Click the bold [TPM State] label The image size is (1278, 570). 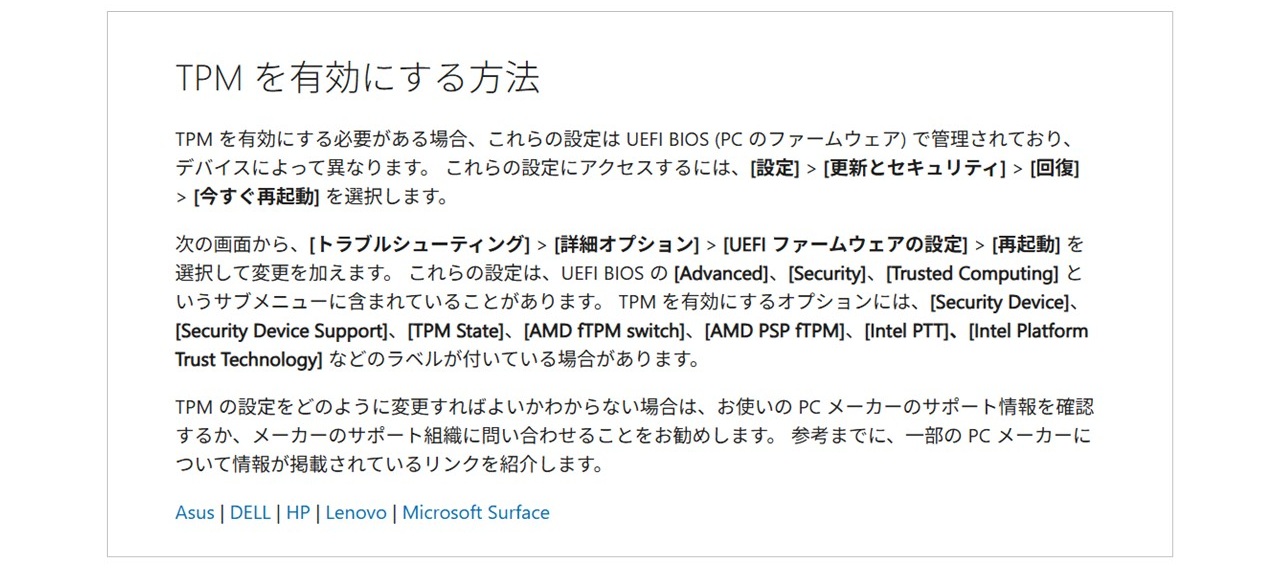[459, 331]
